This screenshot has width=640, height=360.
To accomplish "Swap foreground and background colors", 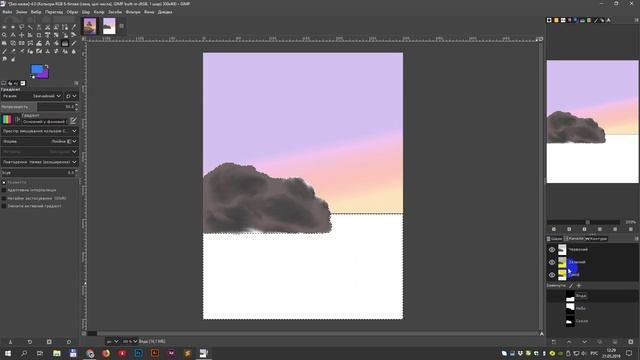I will pos(47,66).
